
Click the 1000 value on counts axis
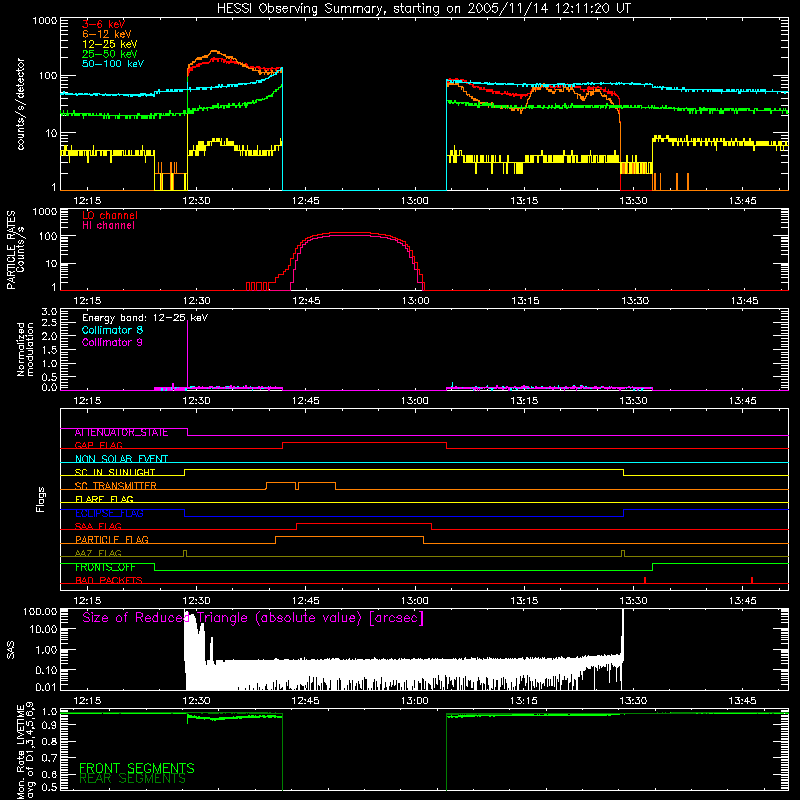pyautogui.click(x=45, y=21)
